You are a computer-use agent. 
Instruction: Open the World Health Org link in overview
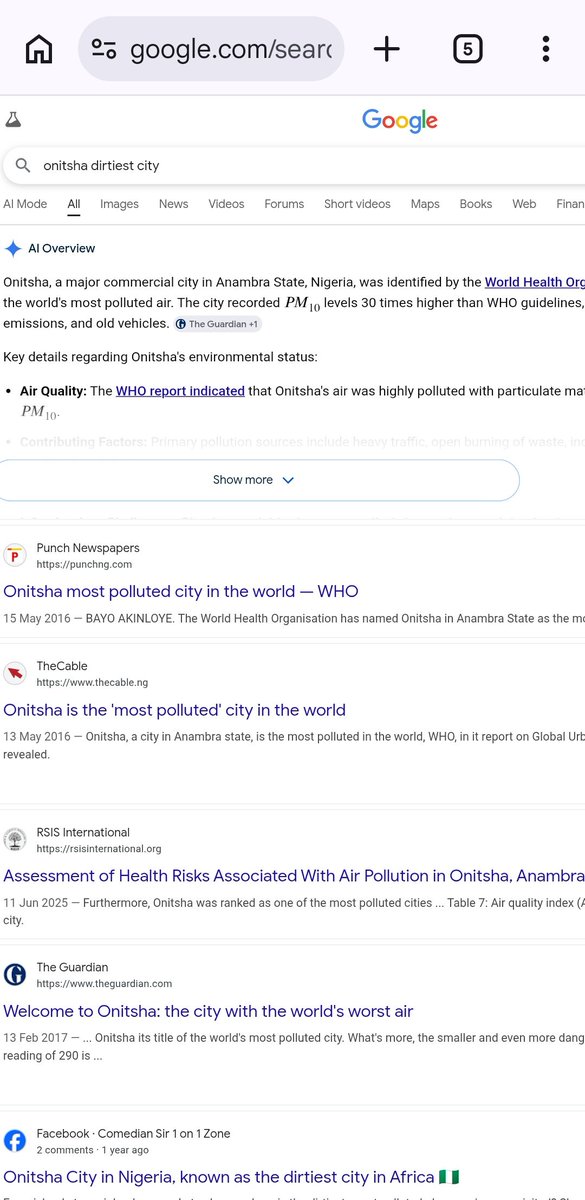(x=535, y=283)
